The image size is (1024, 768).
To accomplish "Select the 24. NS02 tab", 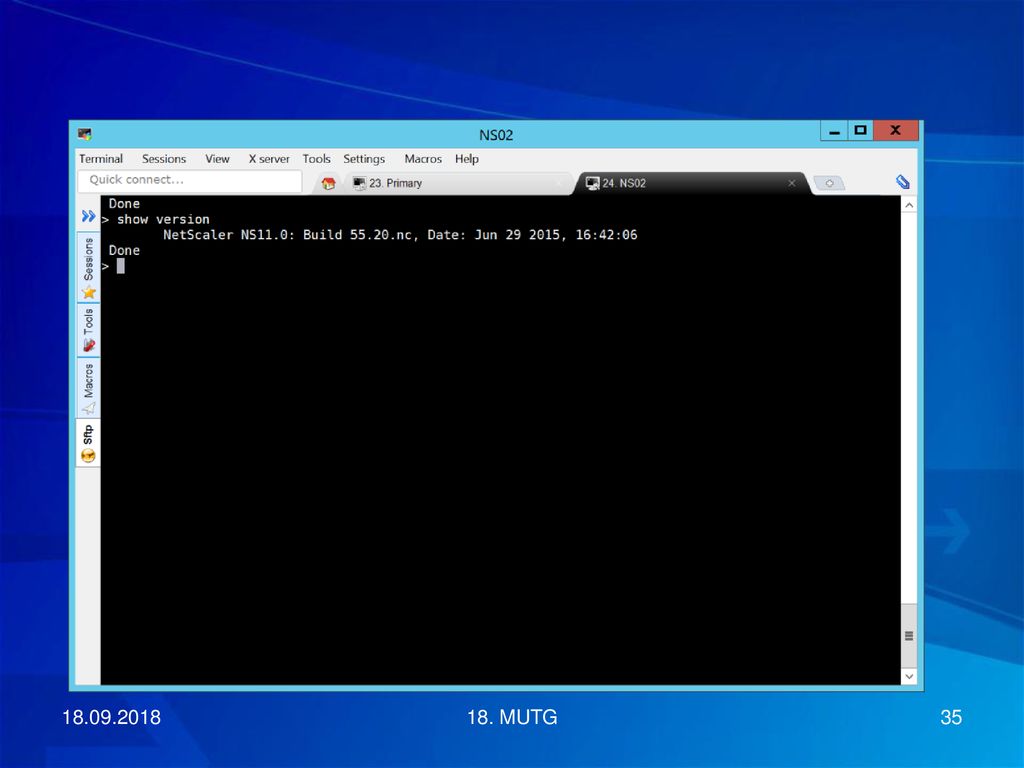I will coord(691,184).
